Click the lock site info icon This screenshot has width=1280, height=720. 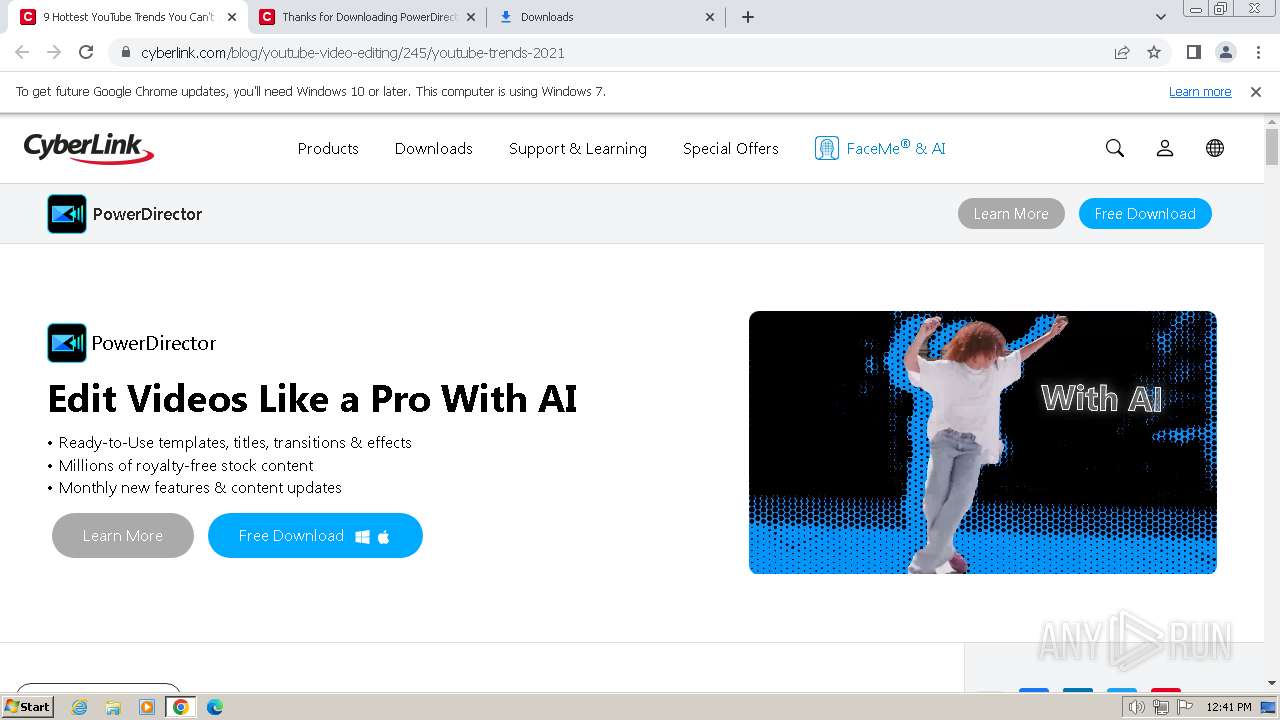pos(126,53)
